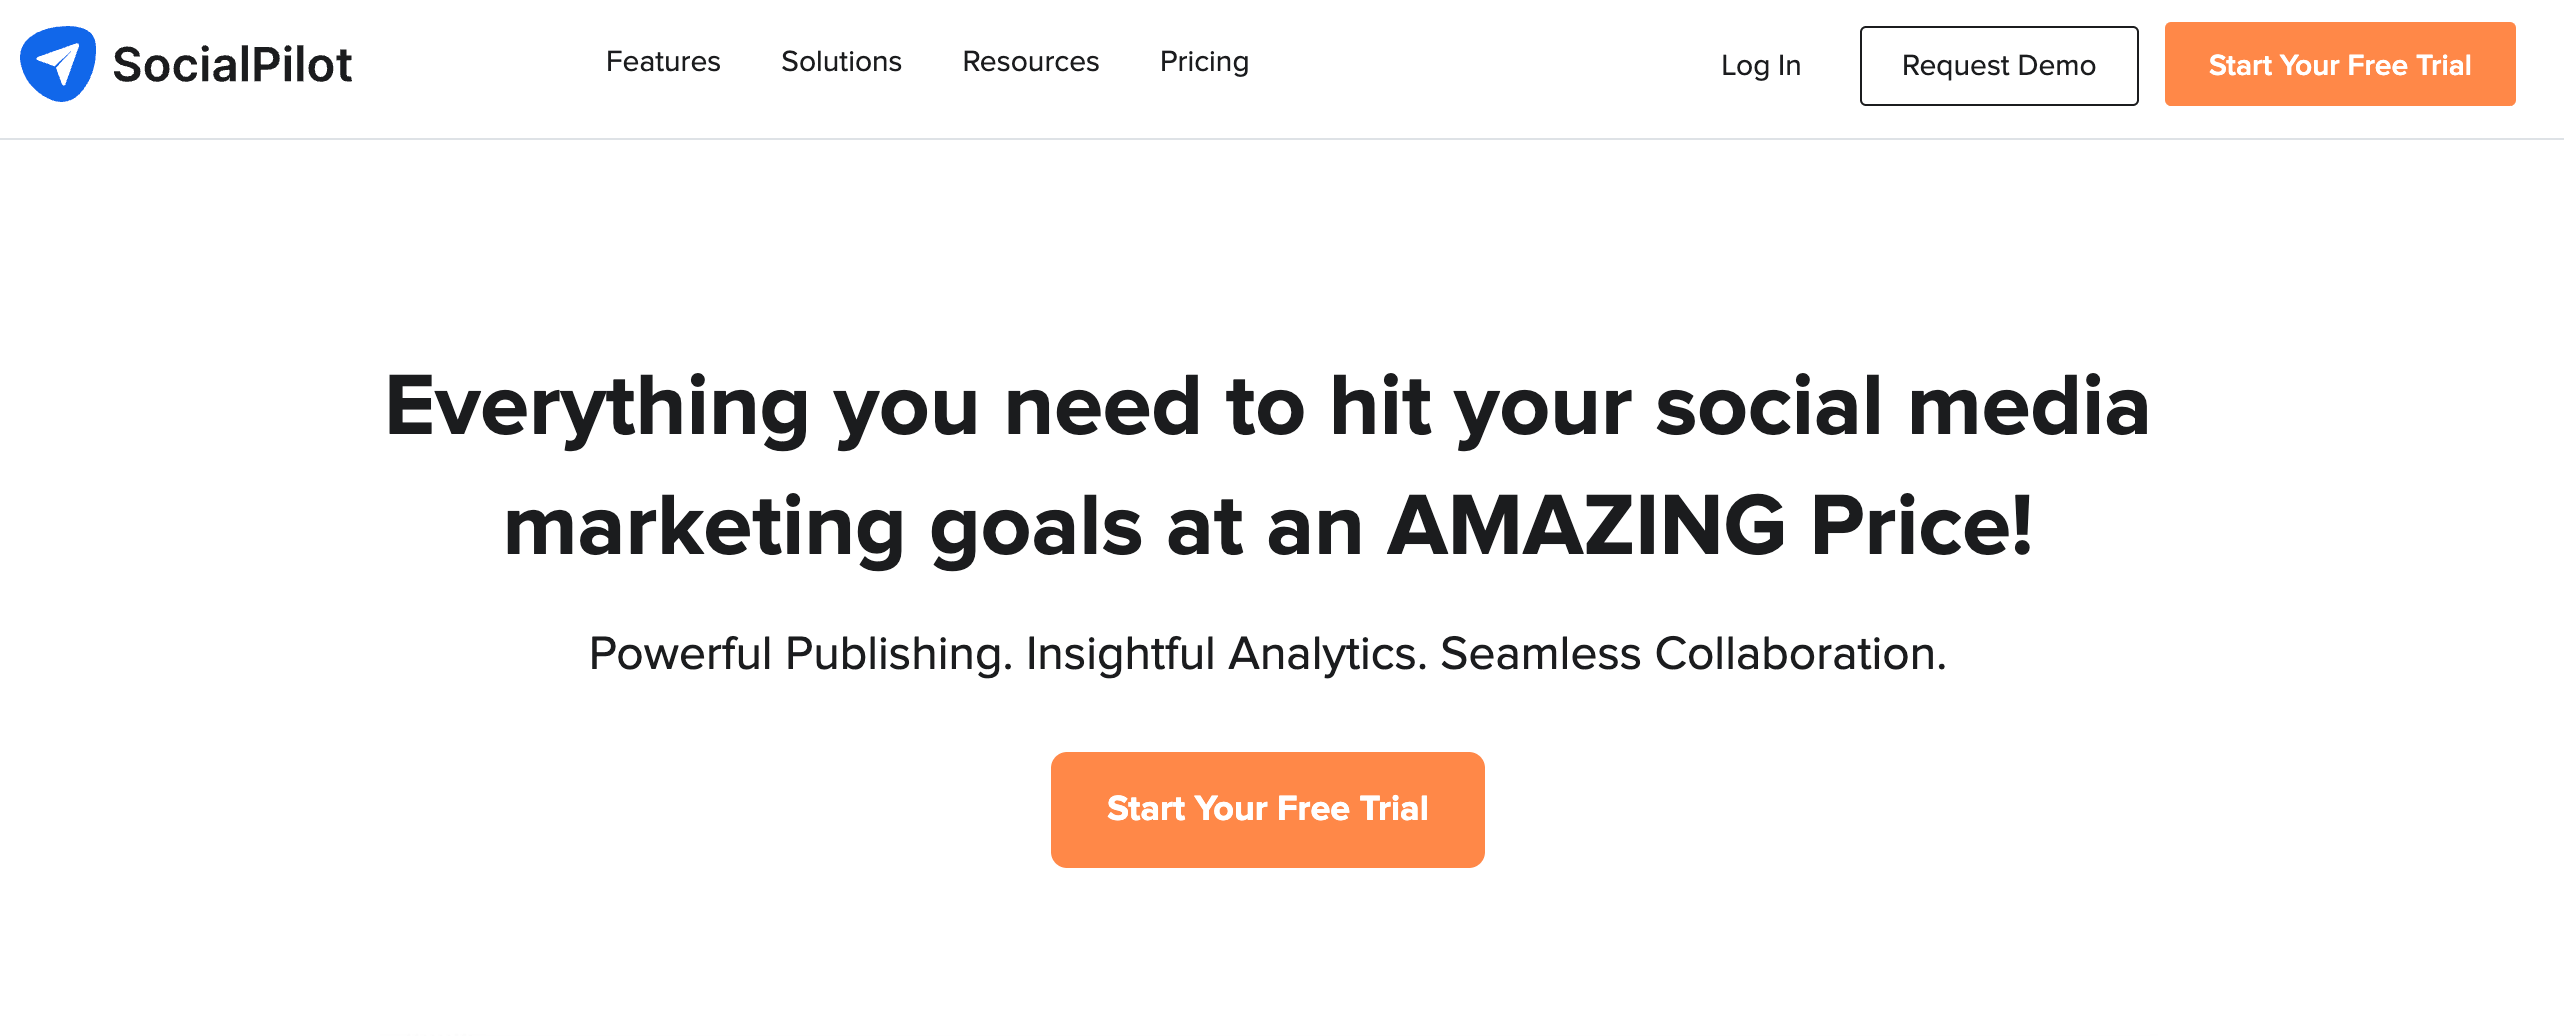Image resolution: width=2564 pixels, height=1036 pixels.
Task: Click the "Seamless Collaboration." tagline text
Action: [x=1692, y=654]
